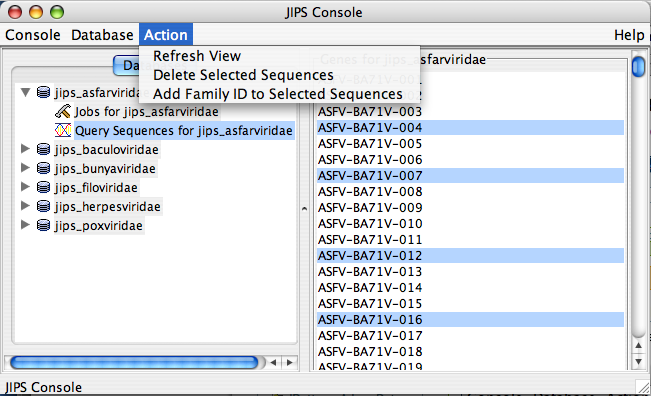Expand the jips_herpesviridae node

(25, 205)
